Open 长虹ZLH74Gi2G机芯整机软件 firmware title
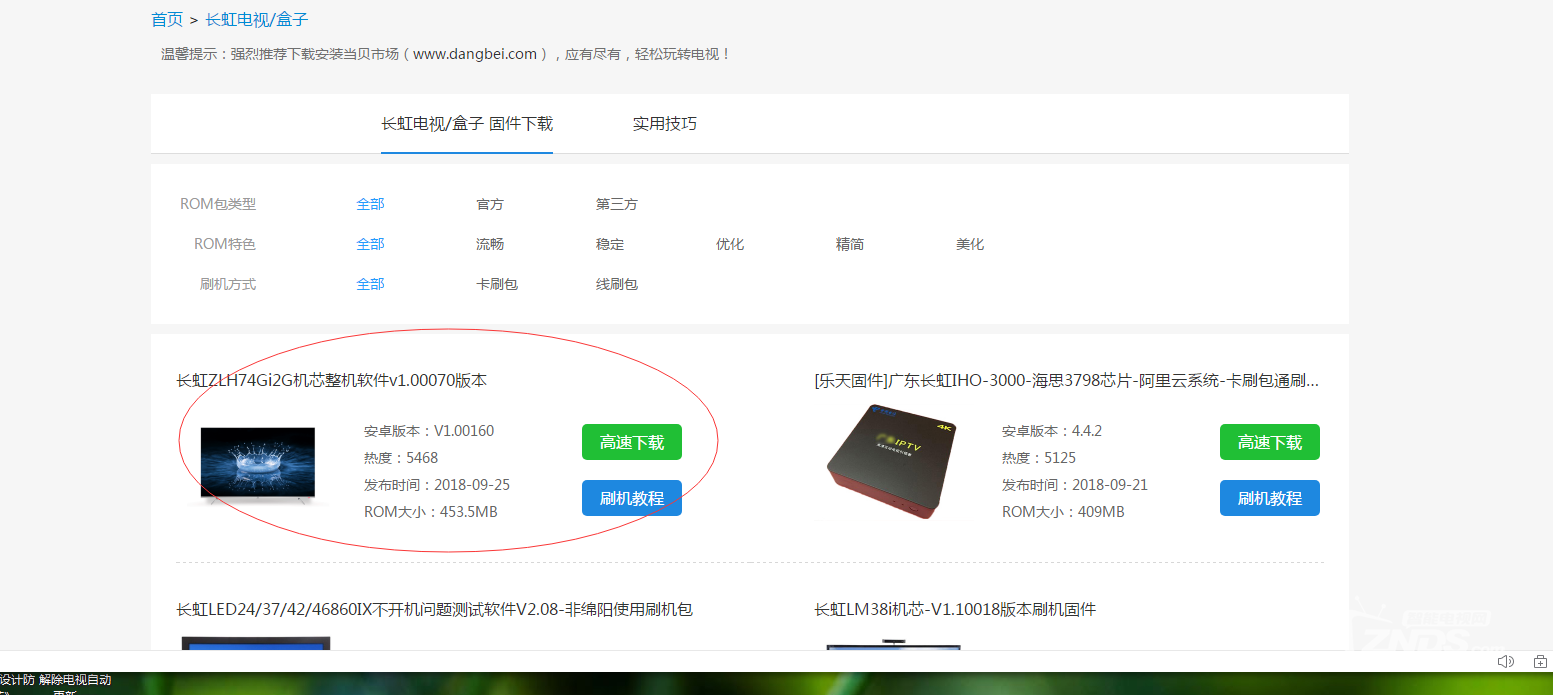Image resolution: width=1553 pixels, height=695 pixels. (332, 381)
